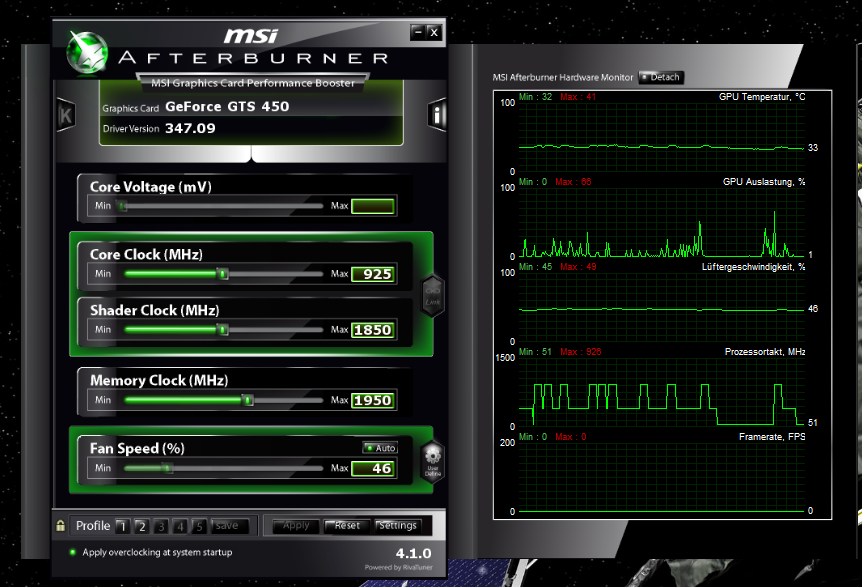Viewport: 862px width, 587px height.
Task: Click the Apply button
Action: click(x=296, y=526)
